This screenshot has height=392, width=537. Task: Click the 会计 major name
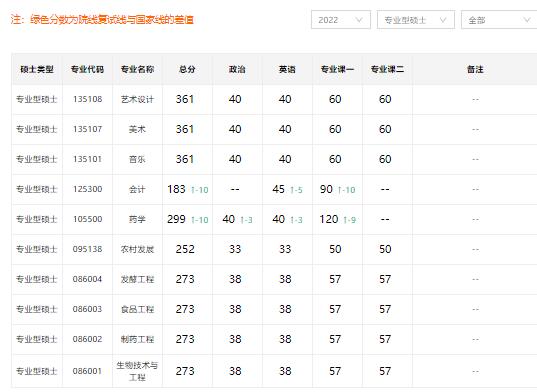pos(137,189)
